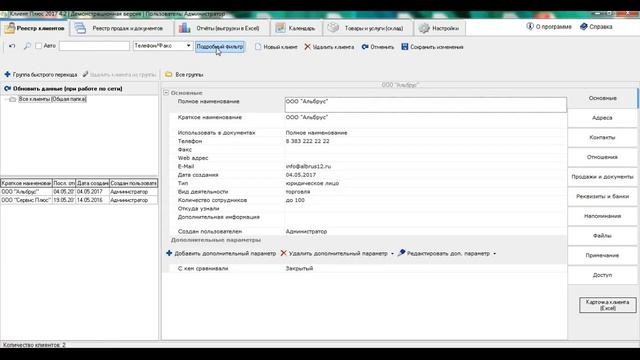The height and width of the screenshot is (360, 640).
Task: Click Обновить данные refresh icon
Action: 7,88
